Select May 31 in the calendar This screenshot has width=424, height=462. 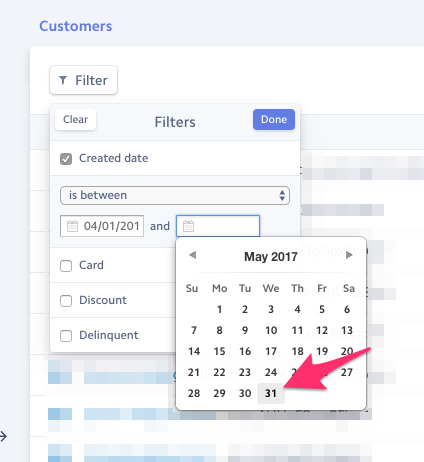(x=271, y=393)
